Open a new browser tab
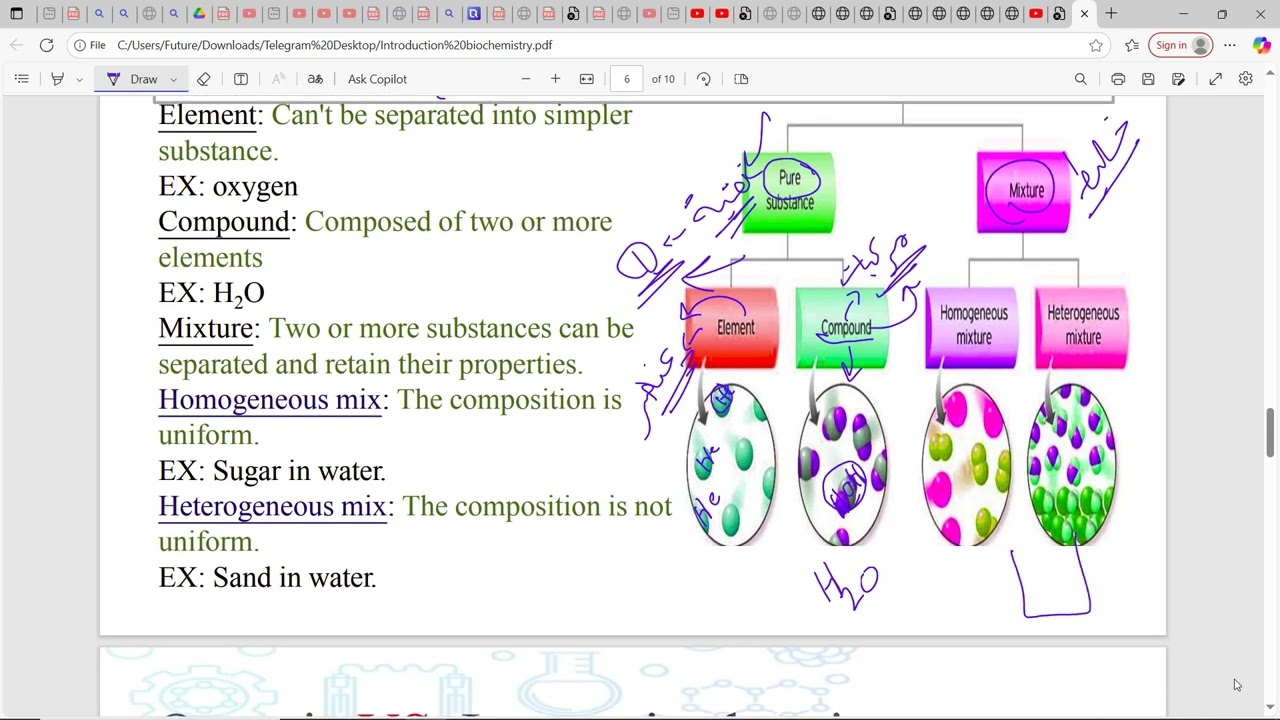 tap(1111, 14)
